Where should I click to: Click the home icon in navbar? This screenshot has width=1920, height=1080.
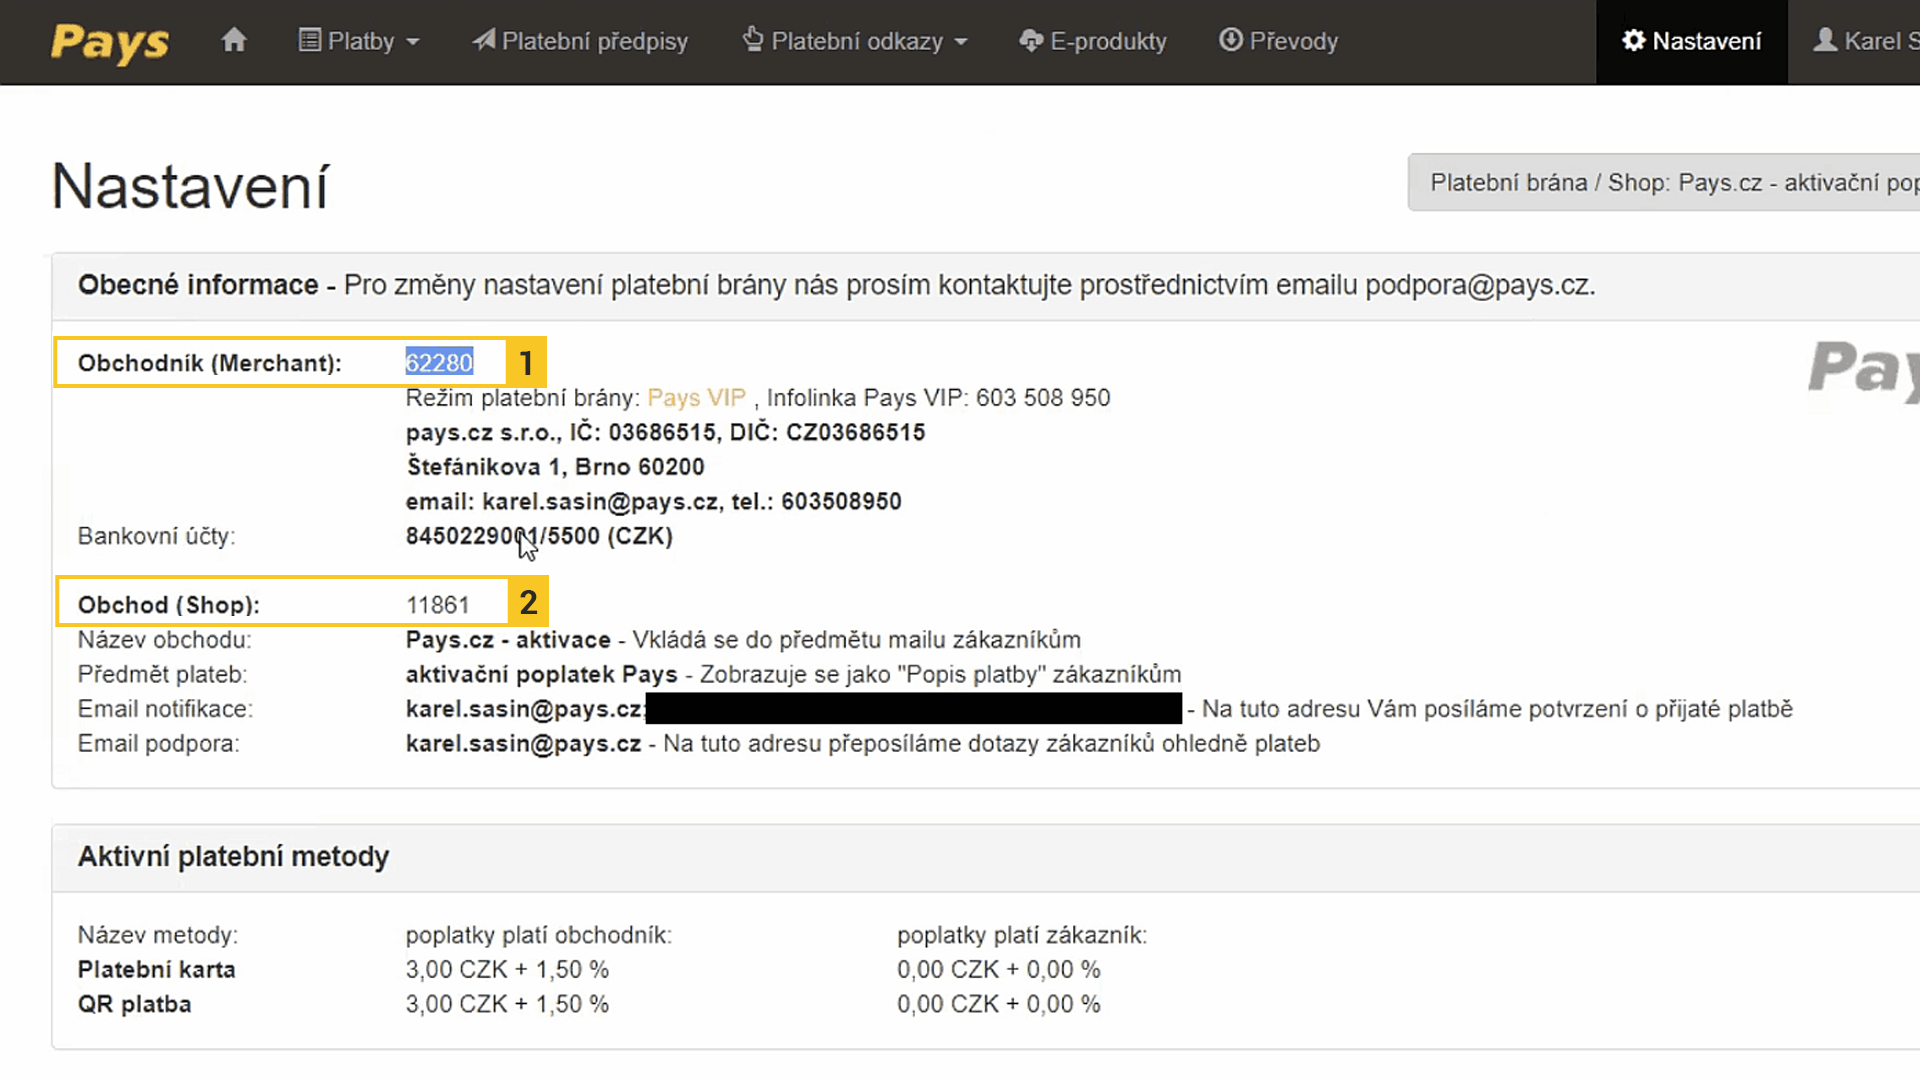coord(234,40)
